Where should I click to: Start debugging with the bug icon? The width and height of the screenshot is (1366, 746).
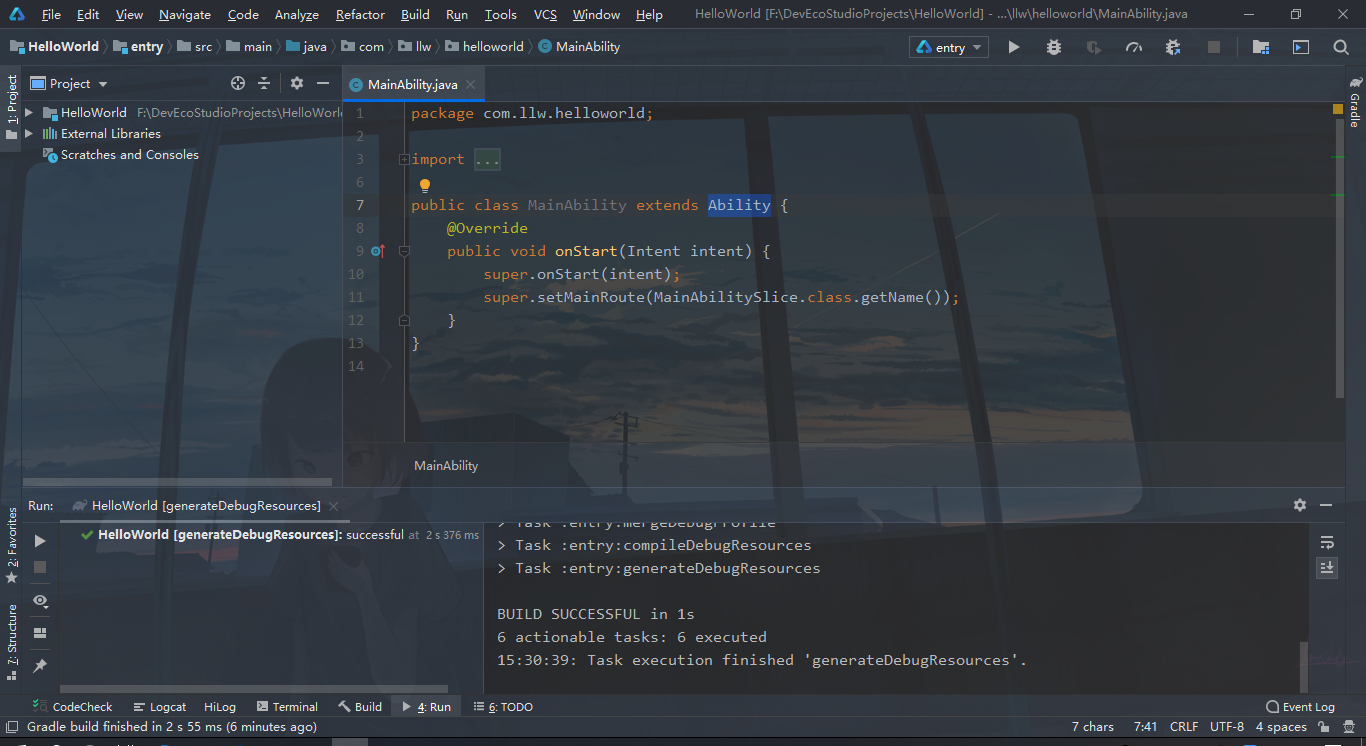pyautogui.click(x=1054, y=47)
